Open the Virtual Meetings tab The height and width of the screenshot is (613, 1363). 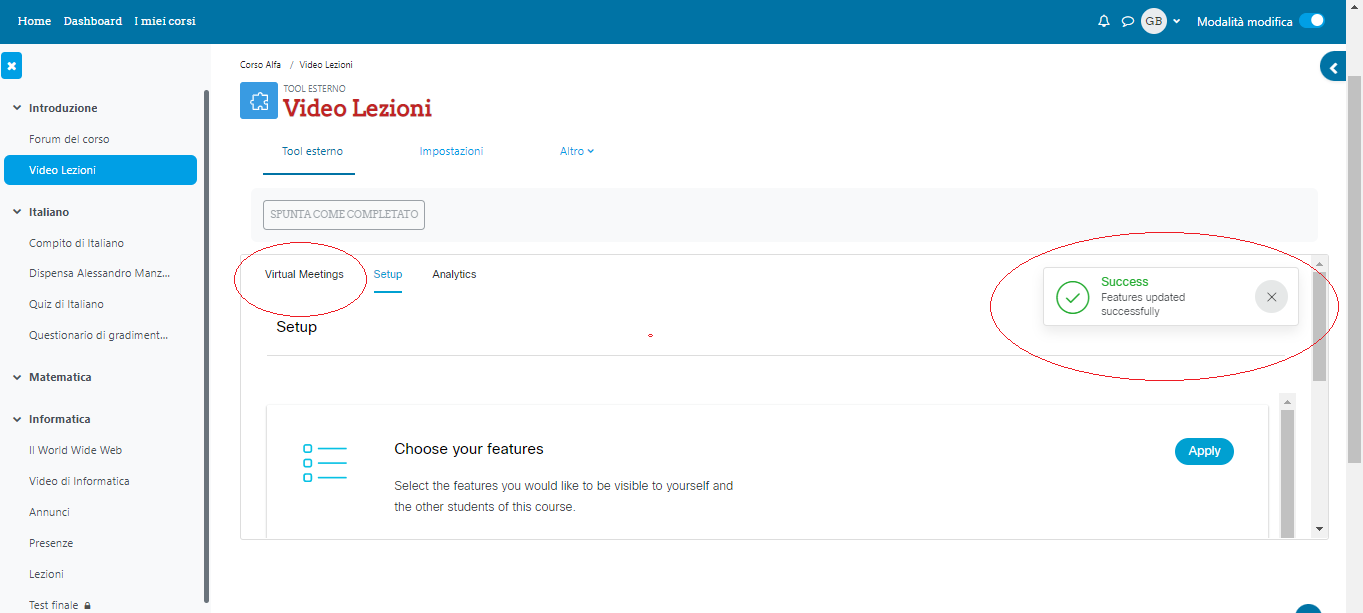coord(304,274)
